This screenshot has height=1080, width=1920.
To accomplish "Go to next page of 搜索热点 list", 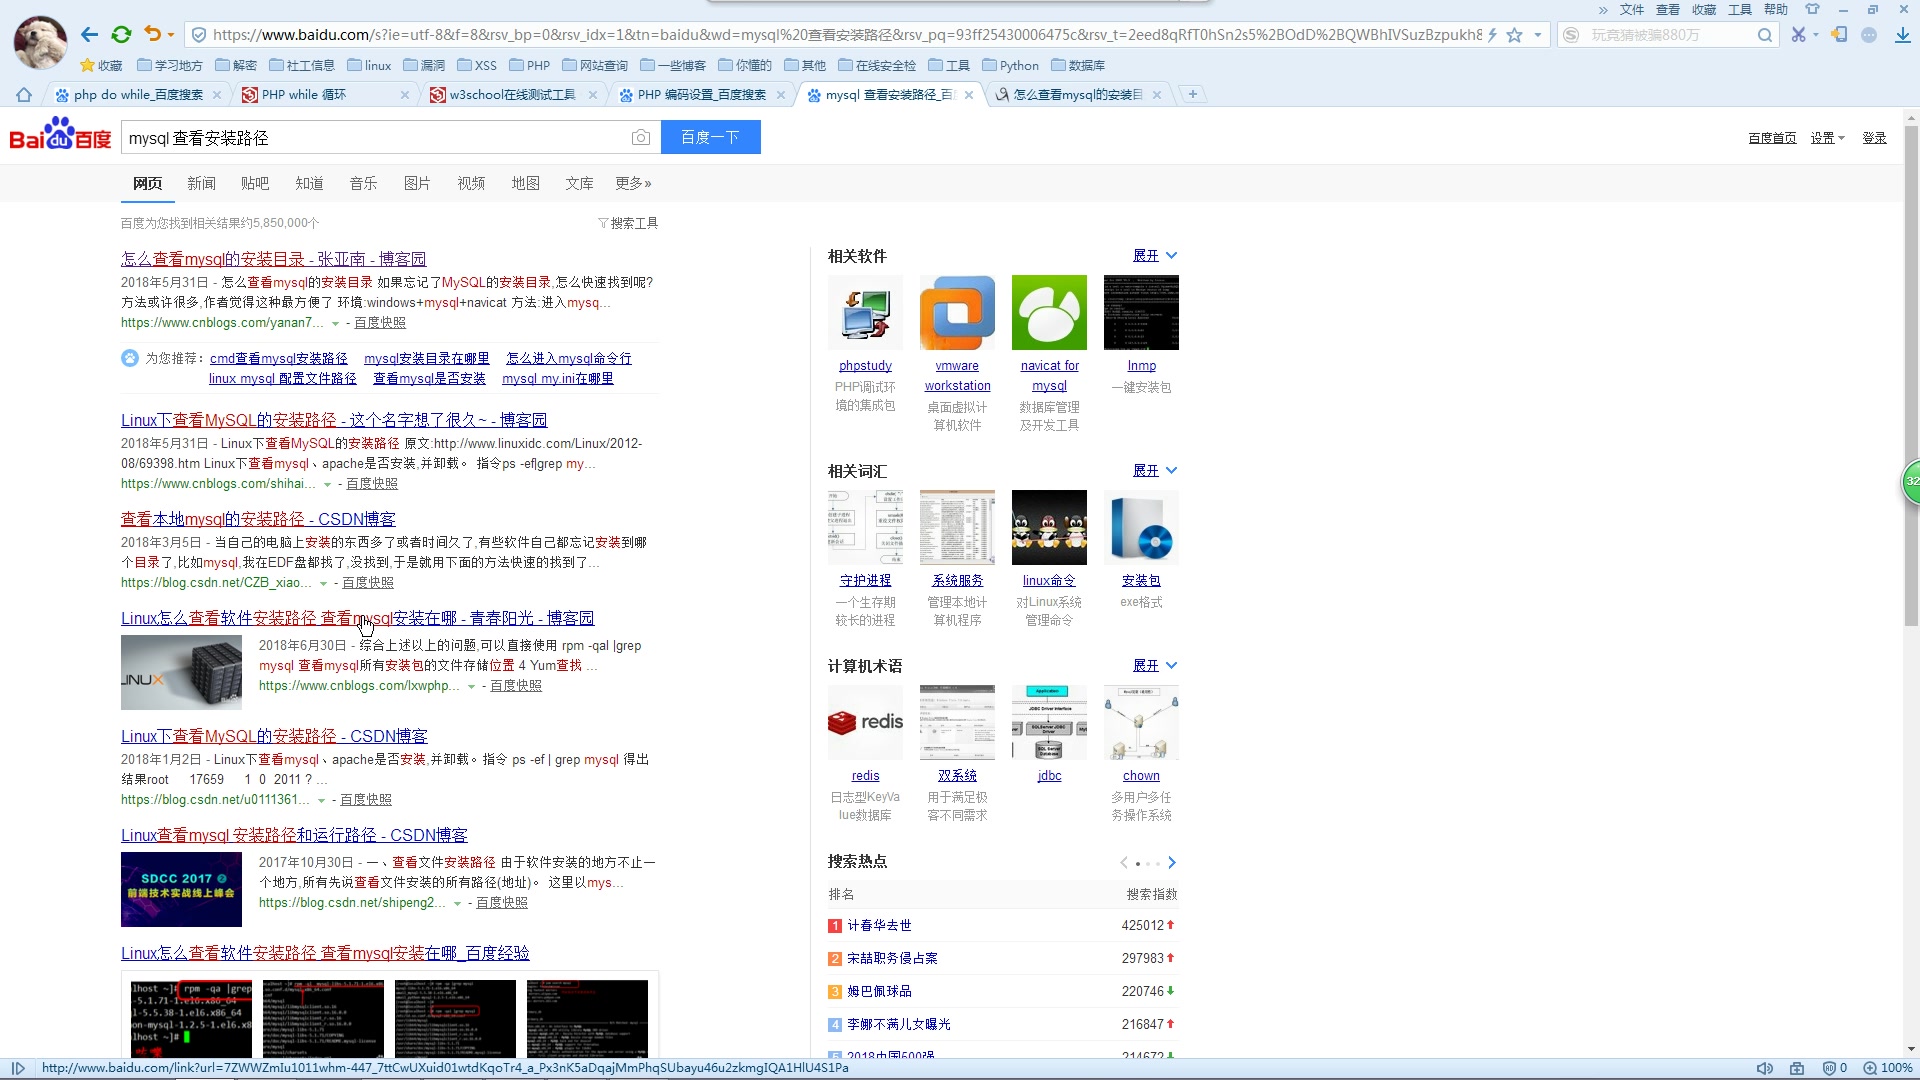I will [1172, 863].
